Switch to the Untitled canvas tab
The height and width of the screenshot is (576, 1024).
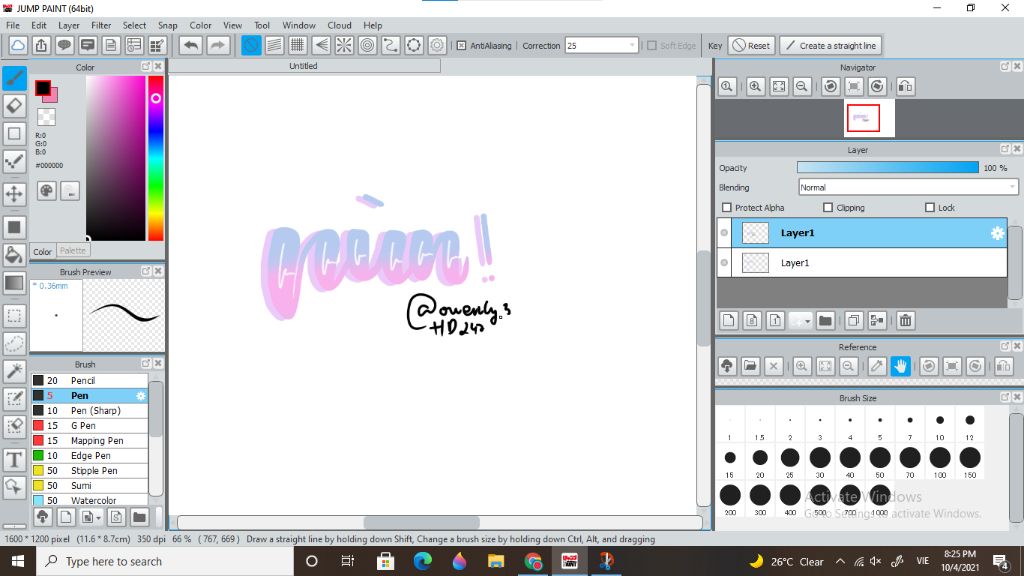[304, 66]
